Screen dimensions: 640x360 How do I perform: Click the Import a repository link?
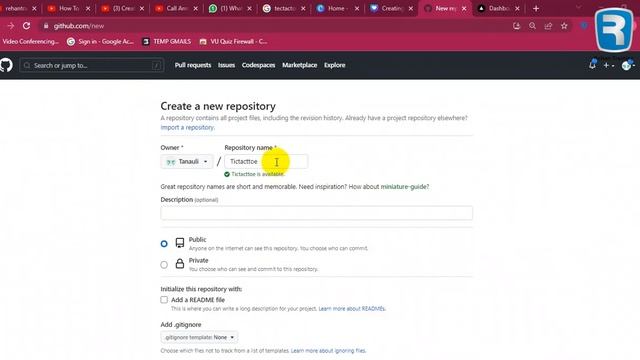pos(187,127)
